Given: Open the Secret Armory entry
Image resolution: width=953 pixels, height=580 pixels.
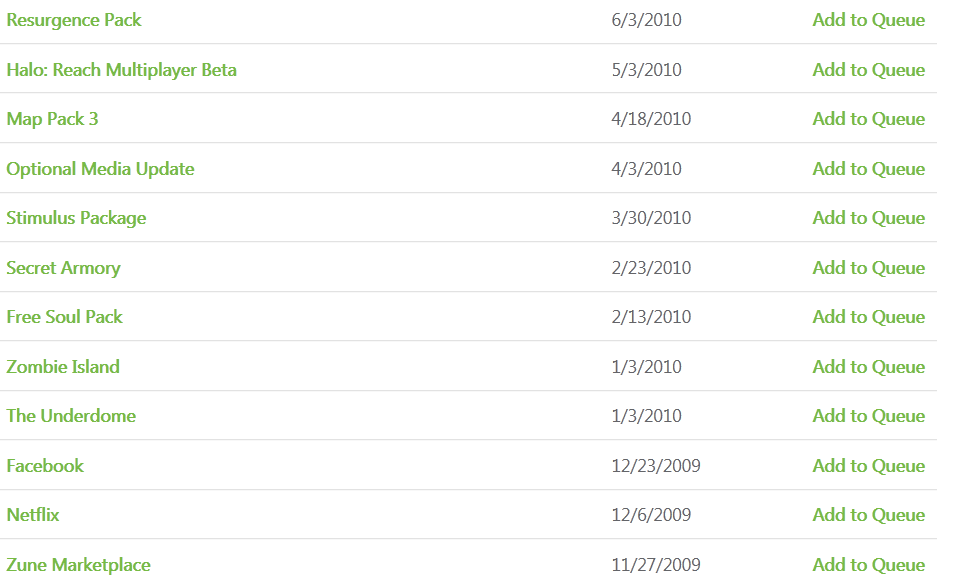Looking at the screenshot, I should click(x=63, y=268).
